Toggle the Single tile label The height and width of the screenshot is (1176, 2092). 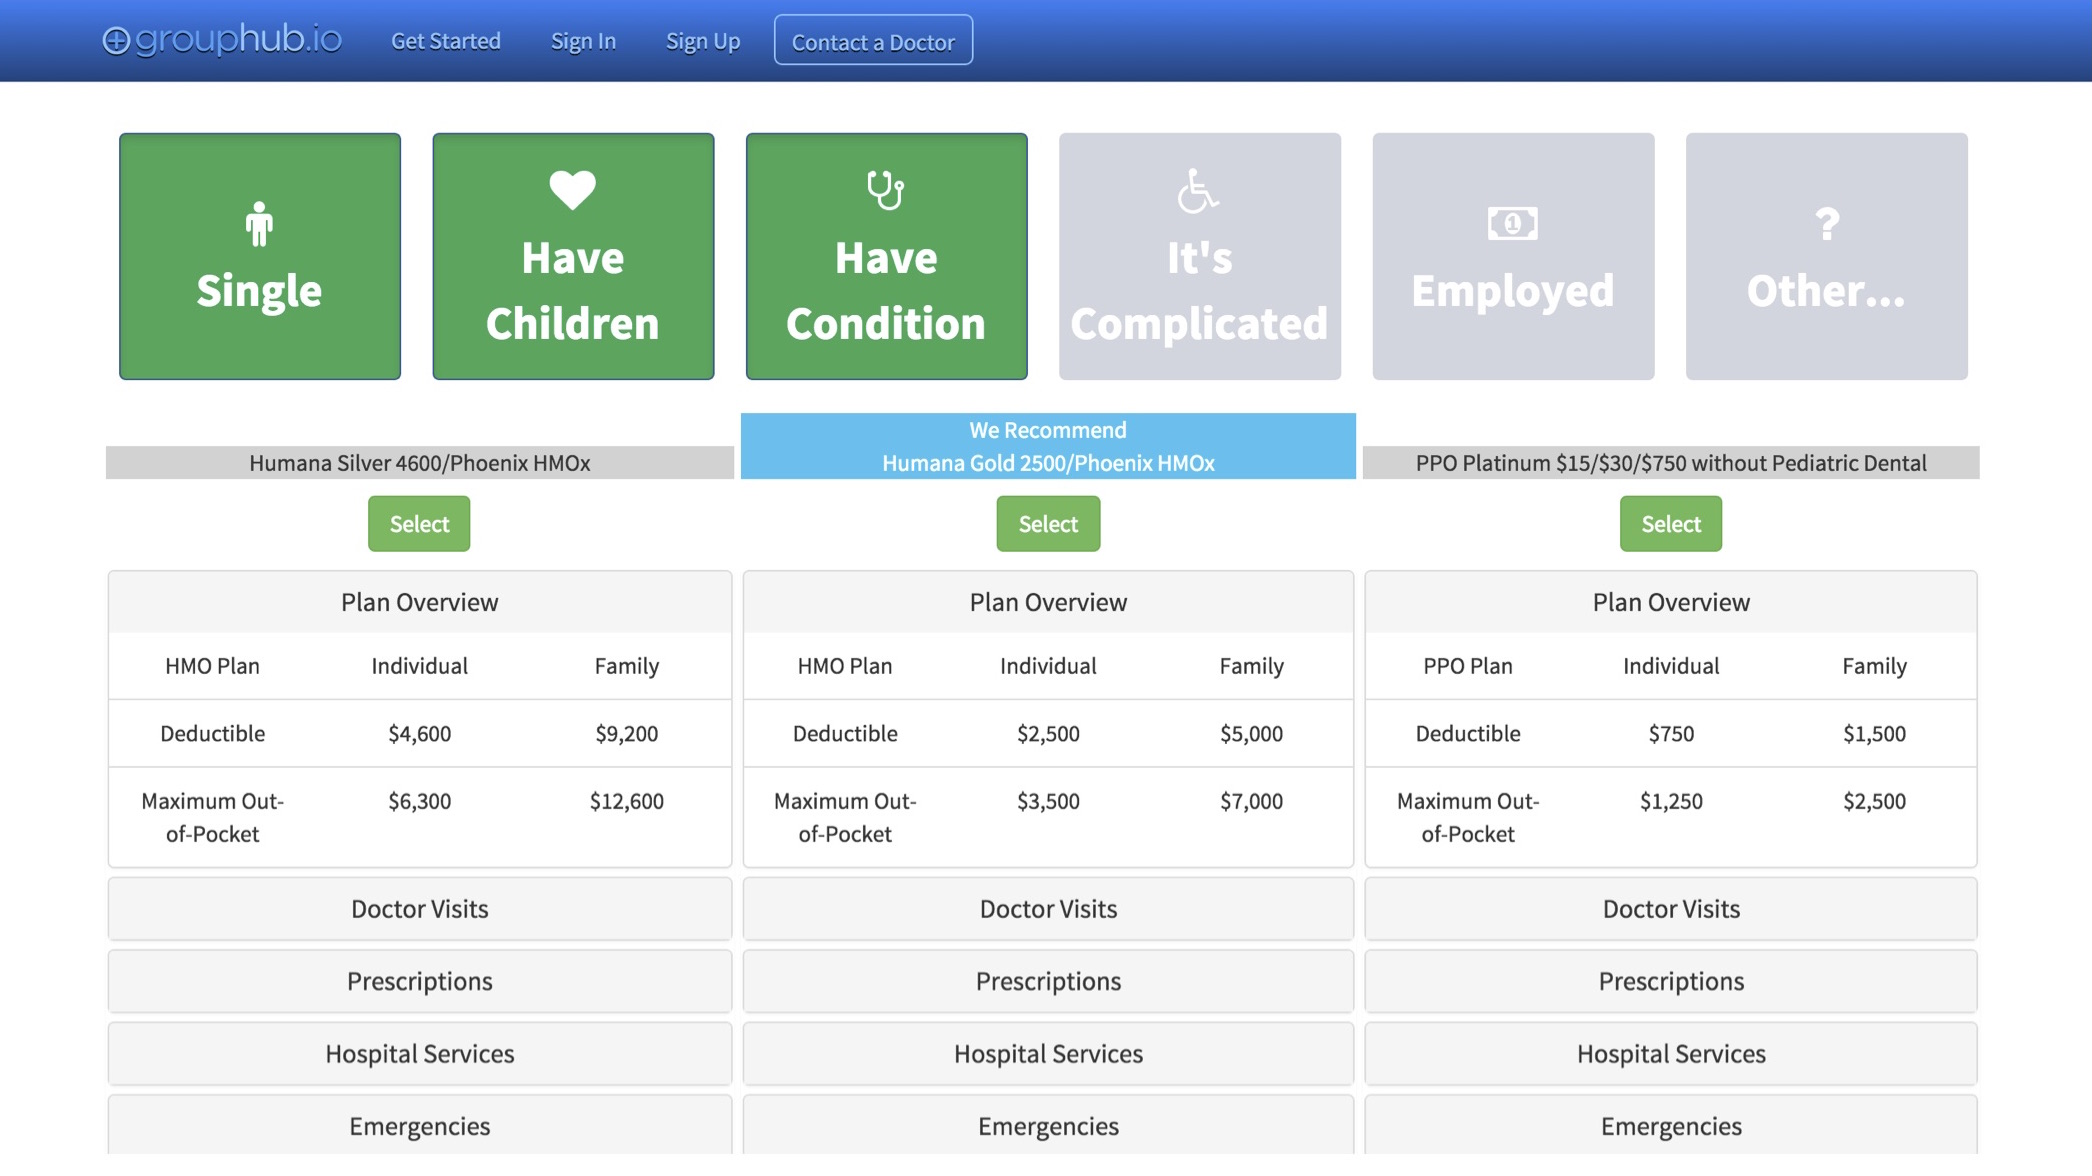coord(259,291)
